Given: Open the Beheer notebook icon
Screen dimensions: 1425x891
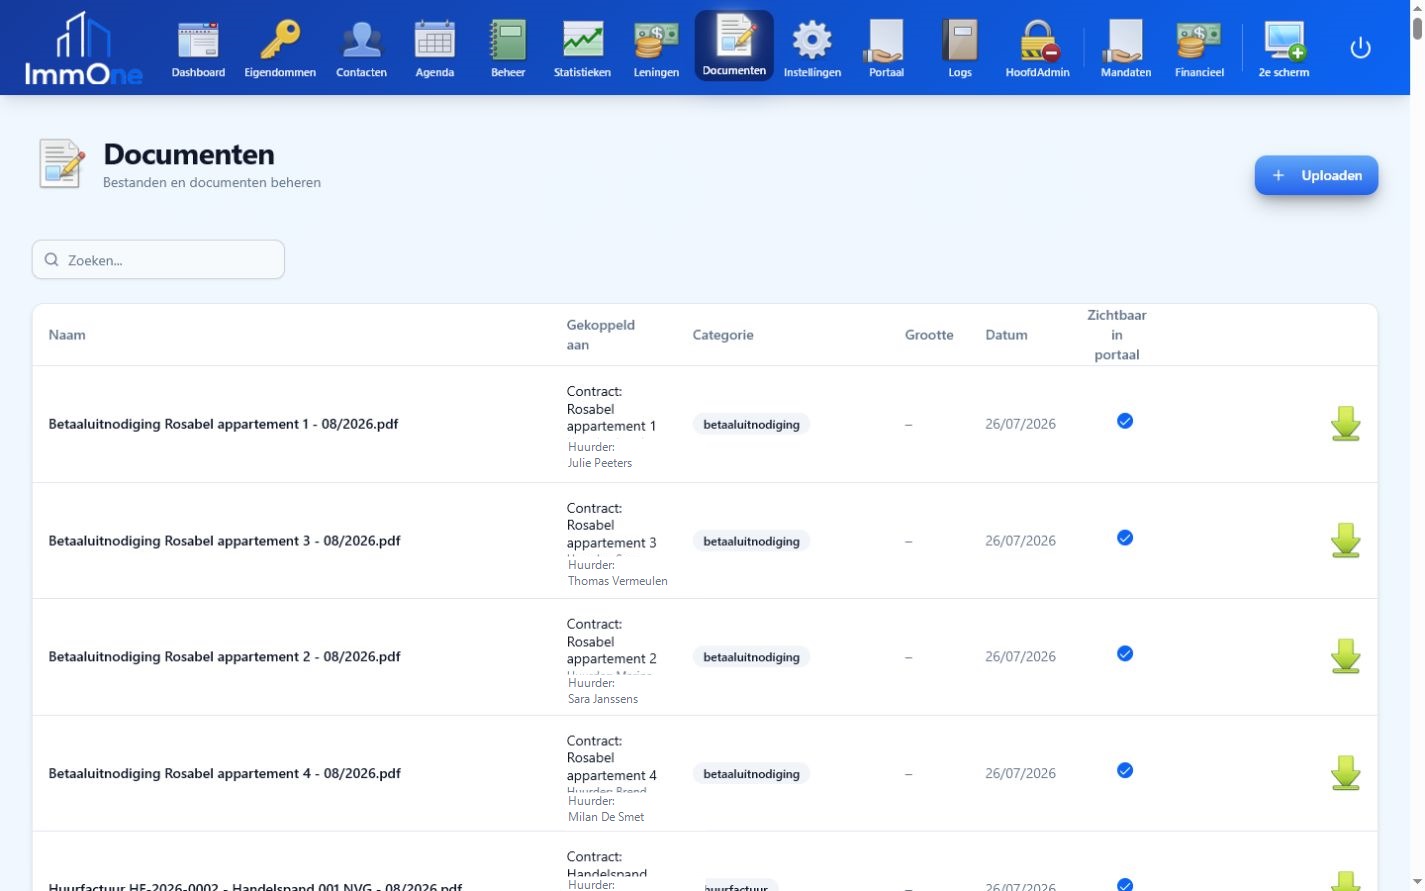Looking at the screenshot, I should click(508, 48).
